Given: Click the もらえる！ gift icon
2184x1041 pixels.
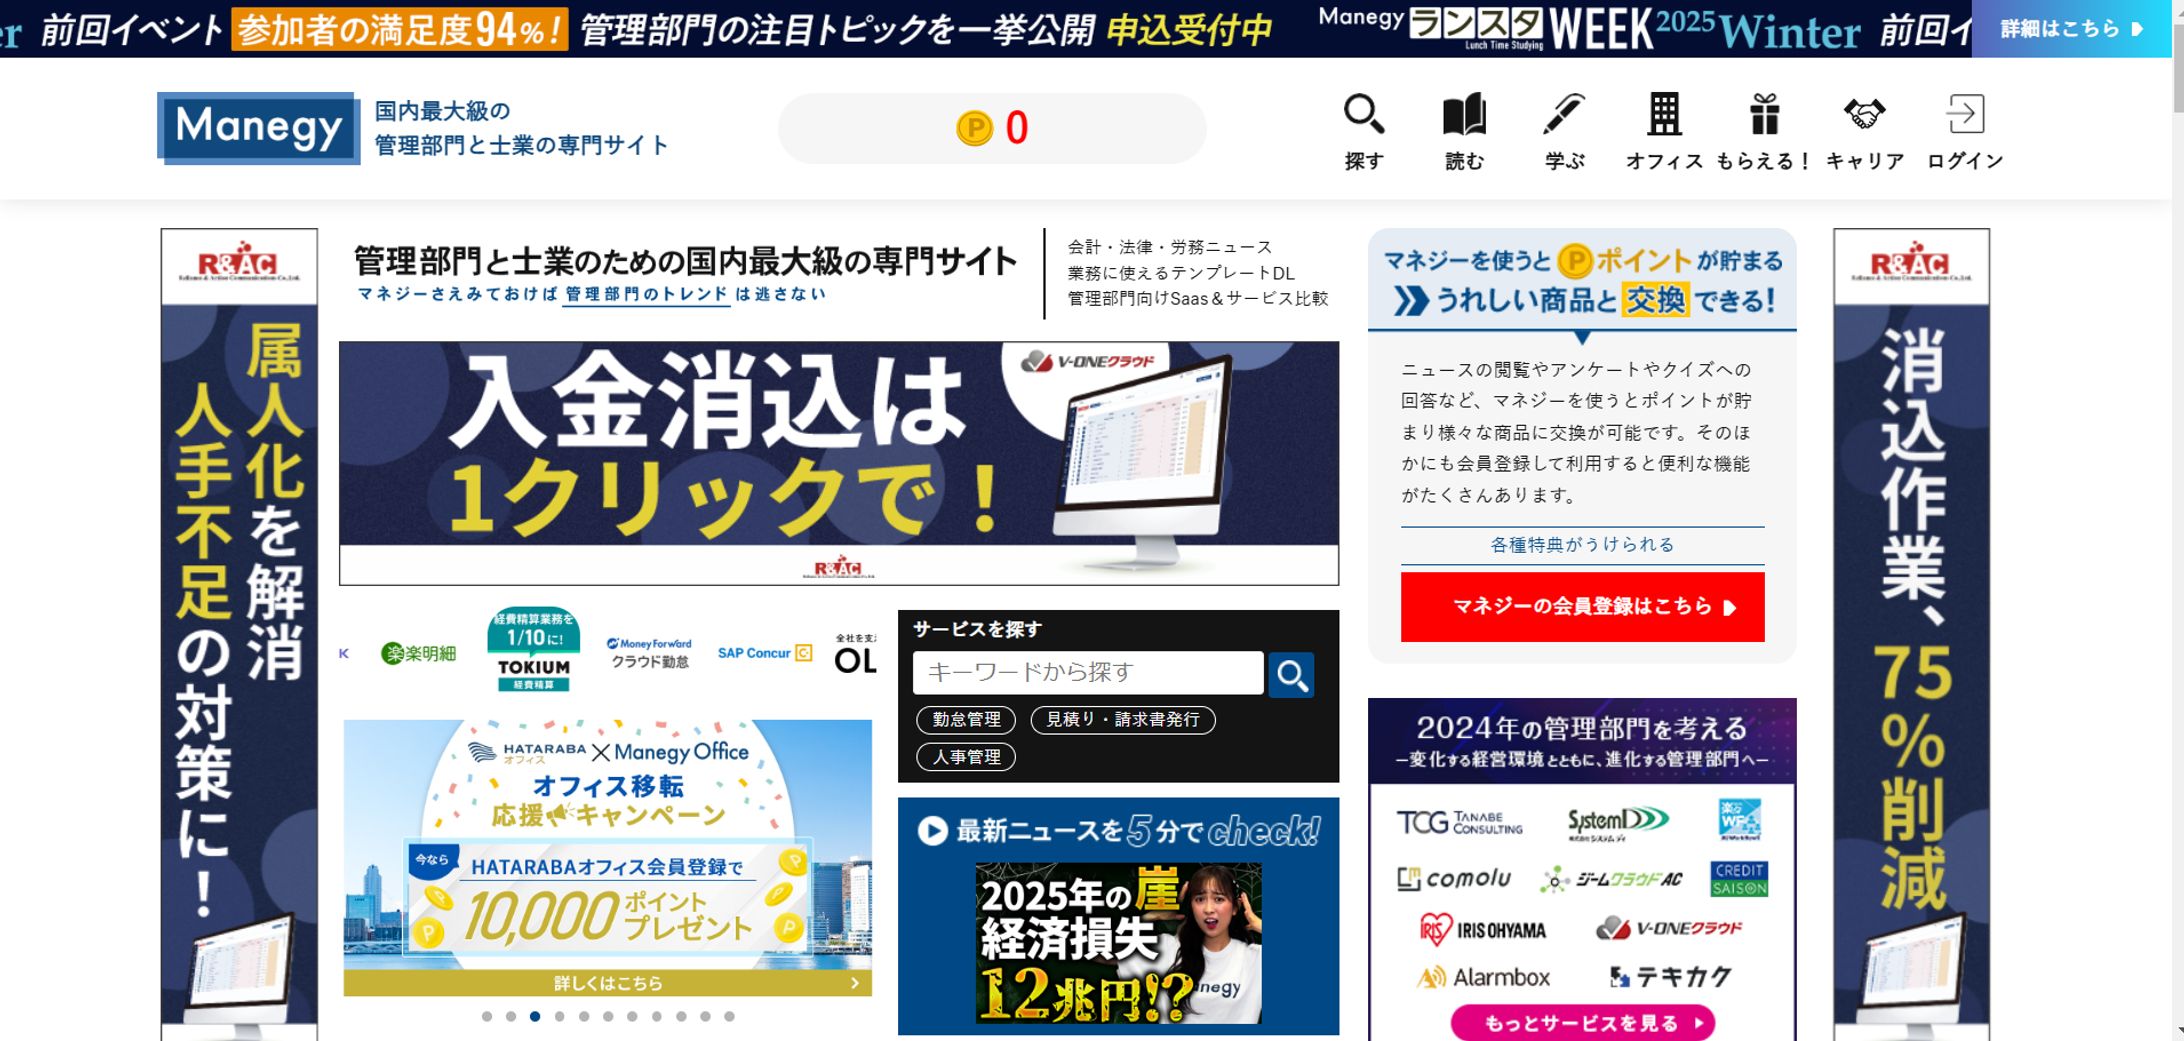Looking at the screenshot, I should [1764, 115].
